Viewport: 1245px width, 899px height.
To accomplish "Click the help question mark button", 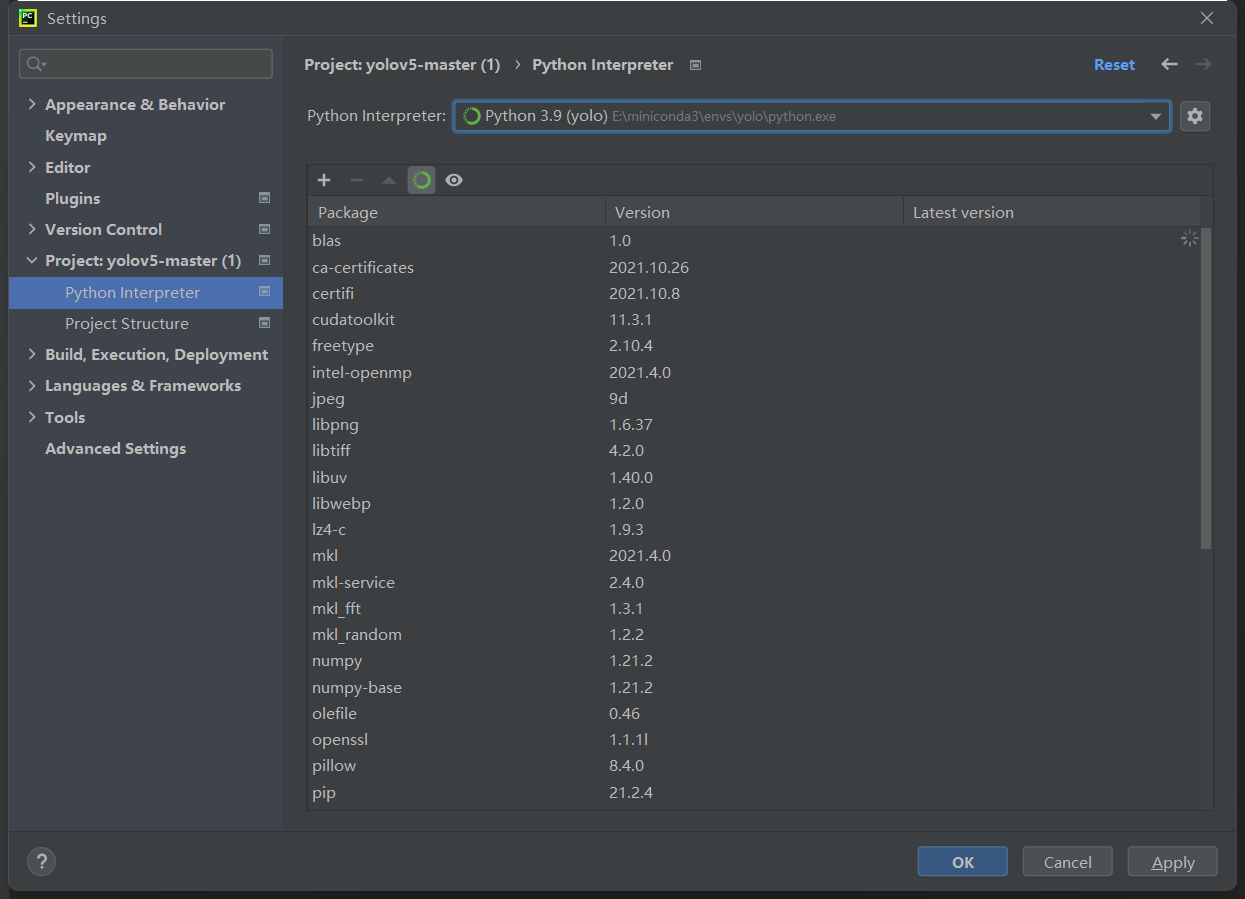I will click(x=41, y=861).
